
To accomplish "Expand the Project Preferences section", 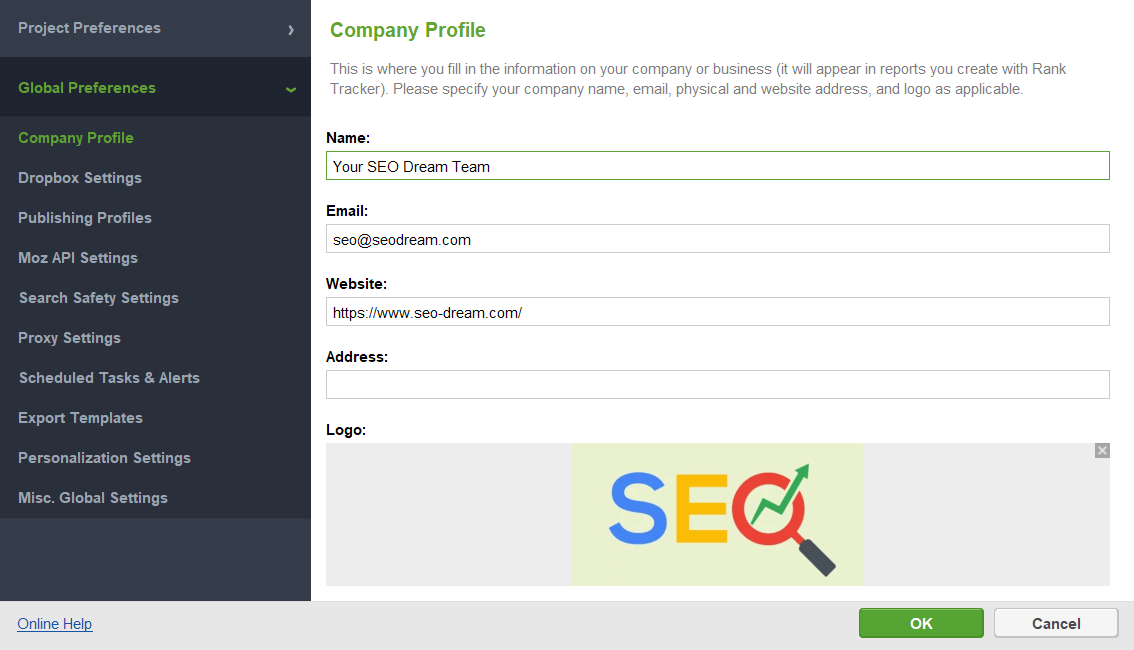I will [89, 27].
